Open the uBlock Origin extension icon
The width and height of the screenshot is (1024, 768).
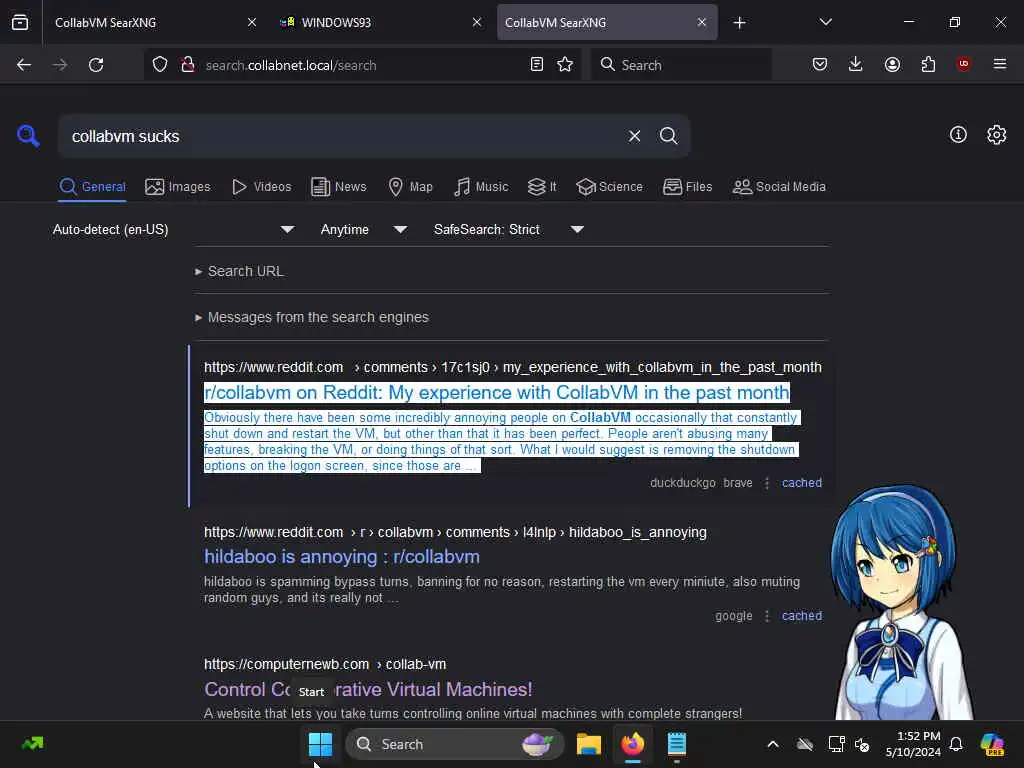coord(963,63)
